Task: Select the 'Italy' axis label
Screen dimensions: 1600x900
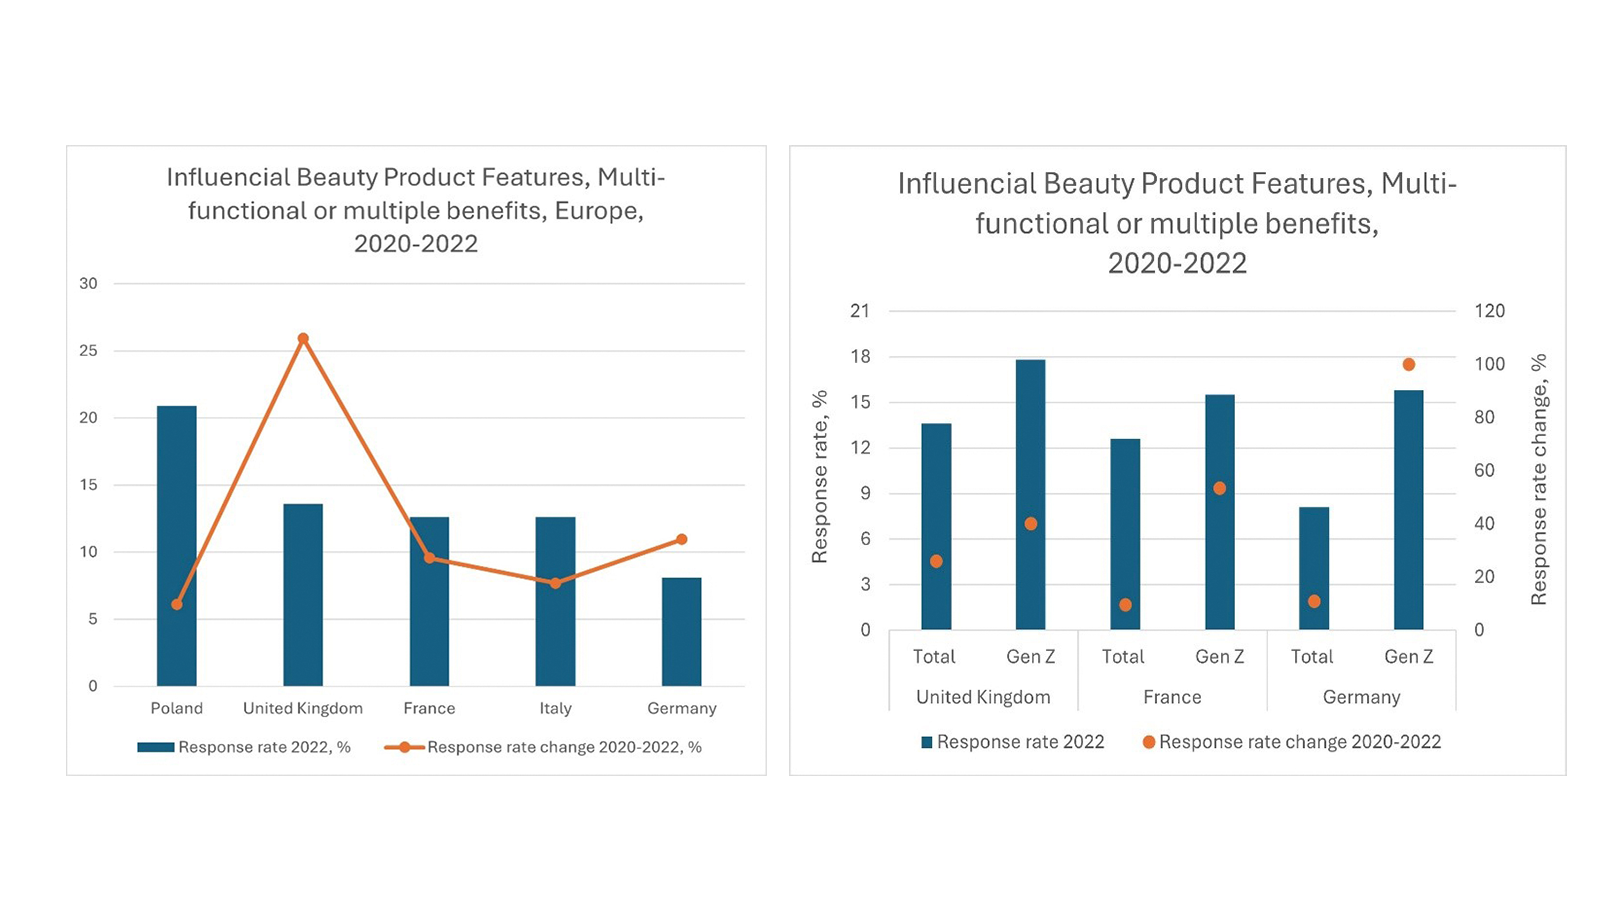Action: (555, 708)
